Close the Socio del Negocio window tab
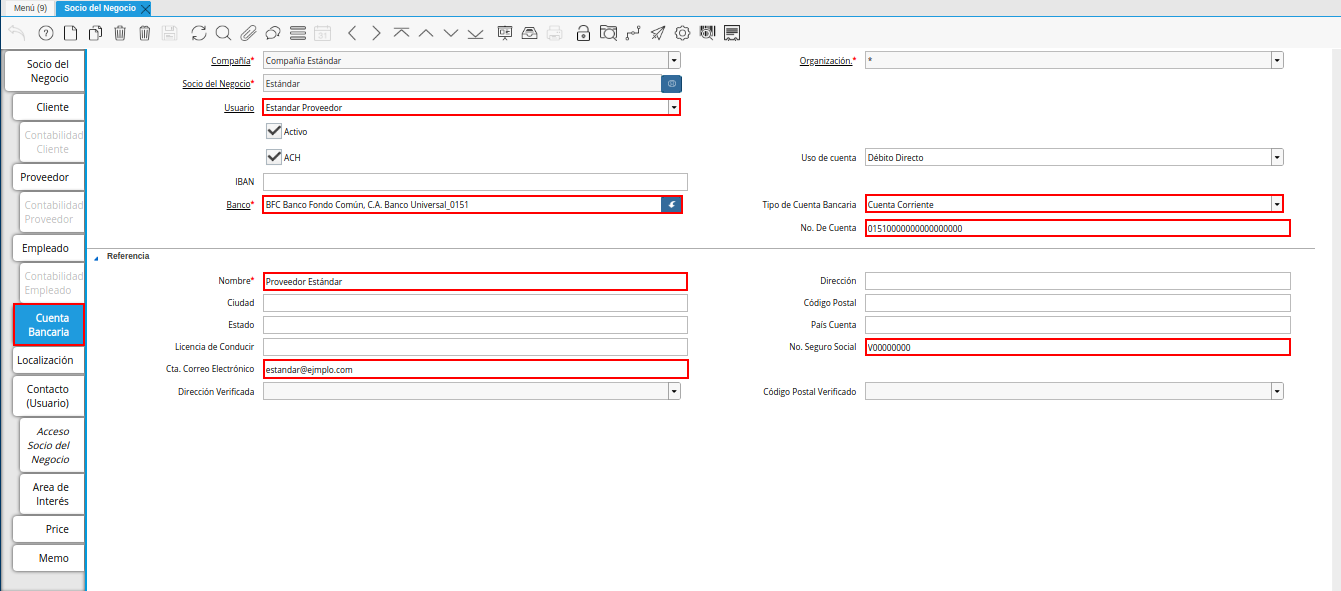1341x591 pixels. pyautogui.click(x=146, y=8)
